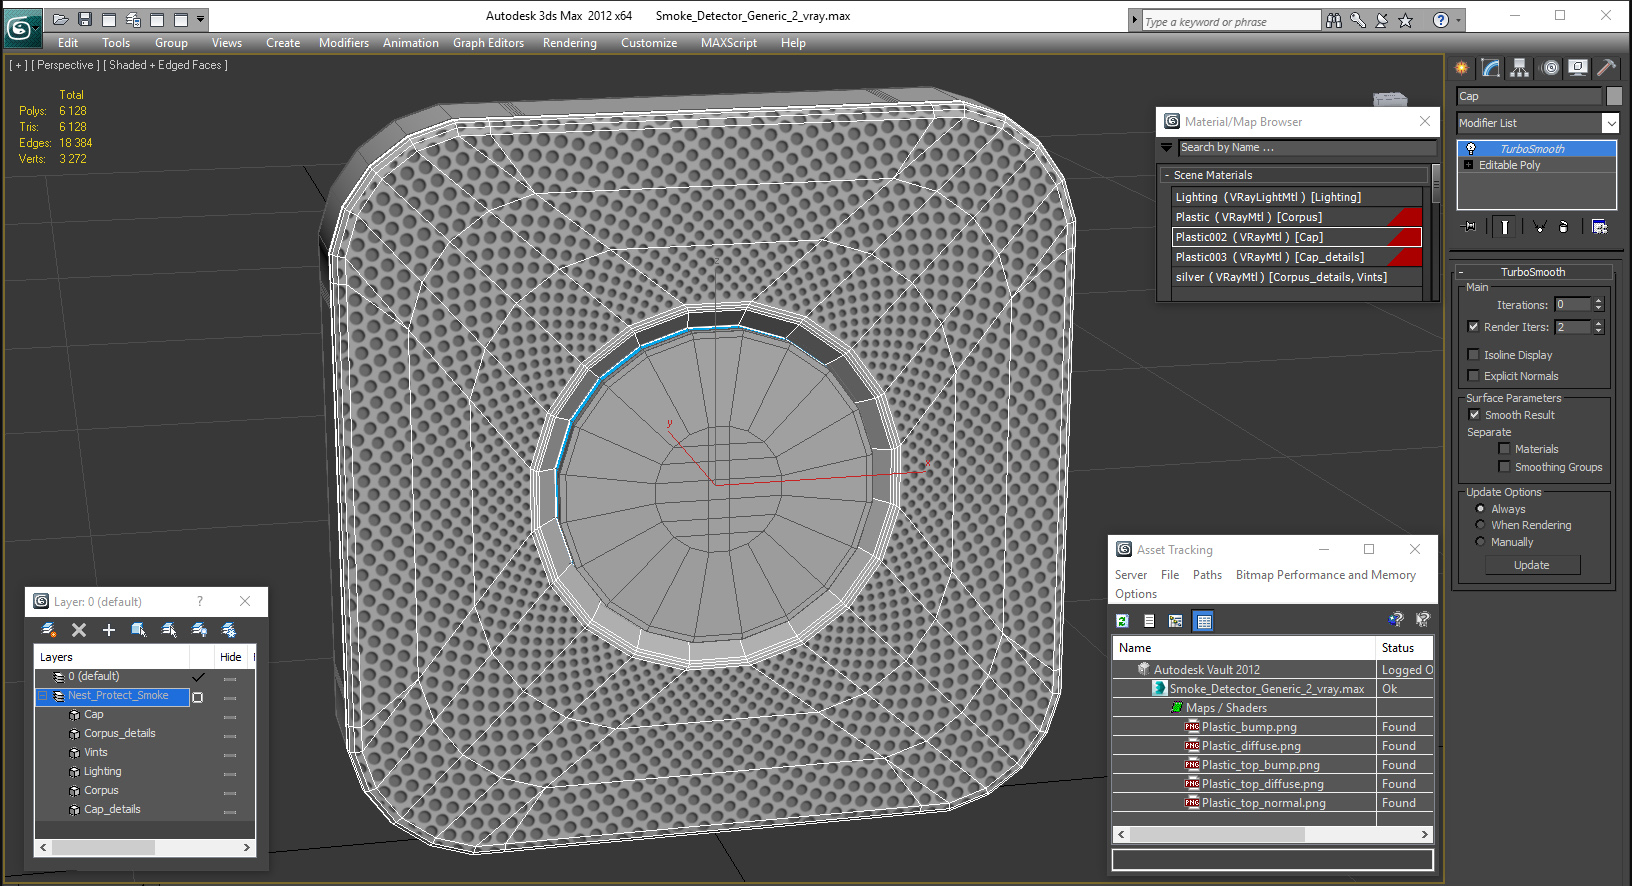This screenshot has width=1632, height=886.
Task: Click Remove Modifier trash icon
Action: pos(1564,227)
